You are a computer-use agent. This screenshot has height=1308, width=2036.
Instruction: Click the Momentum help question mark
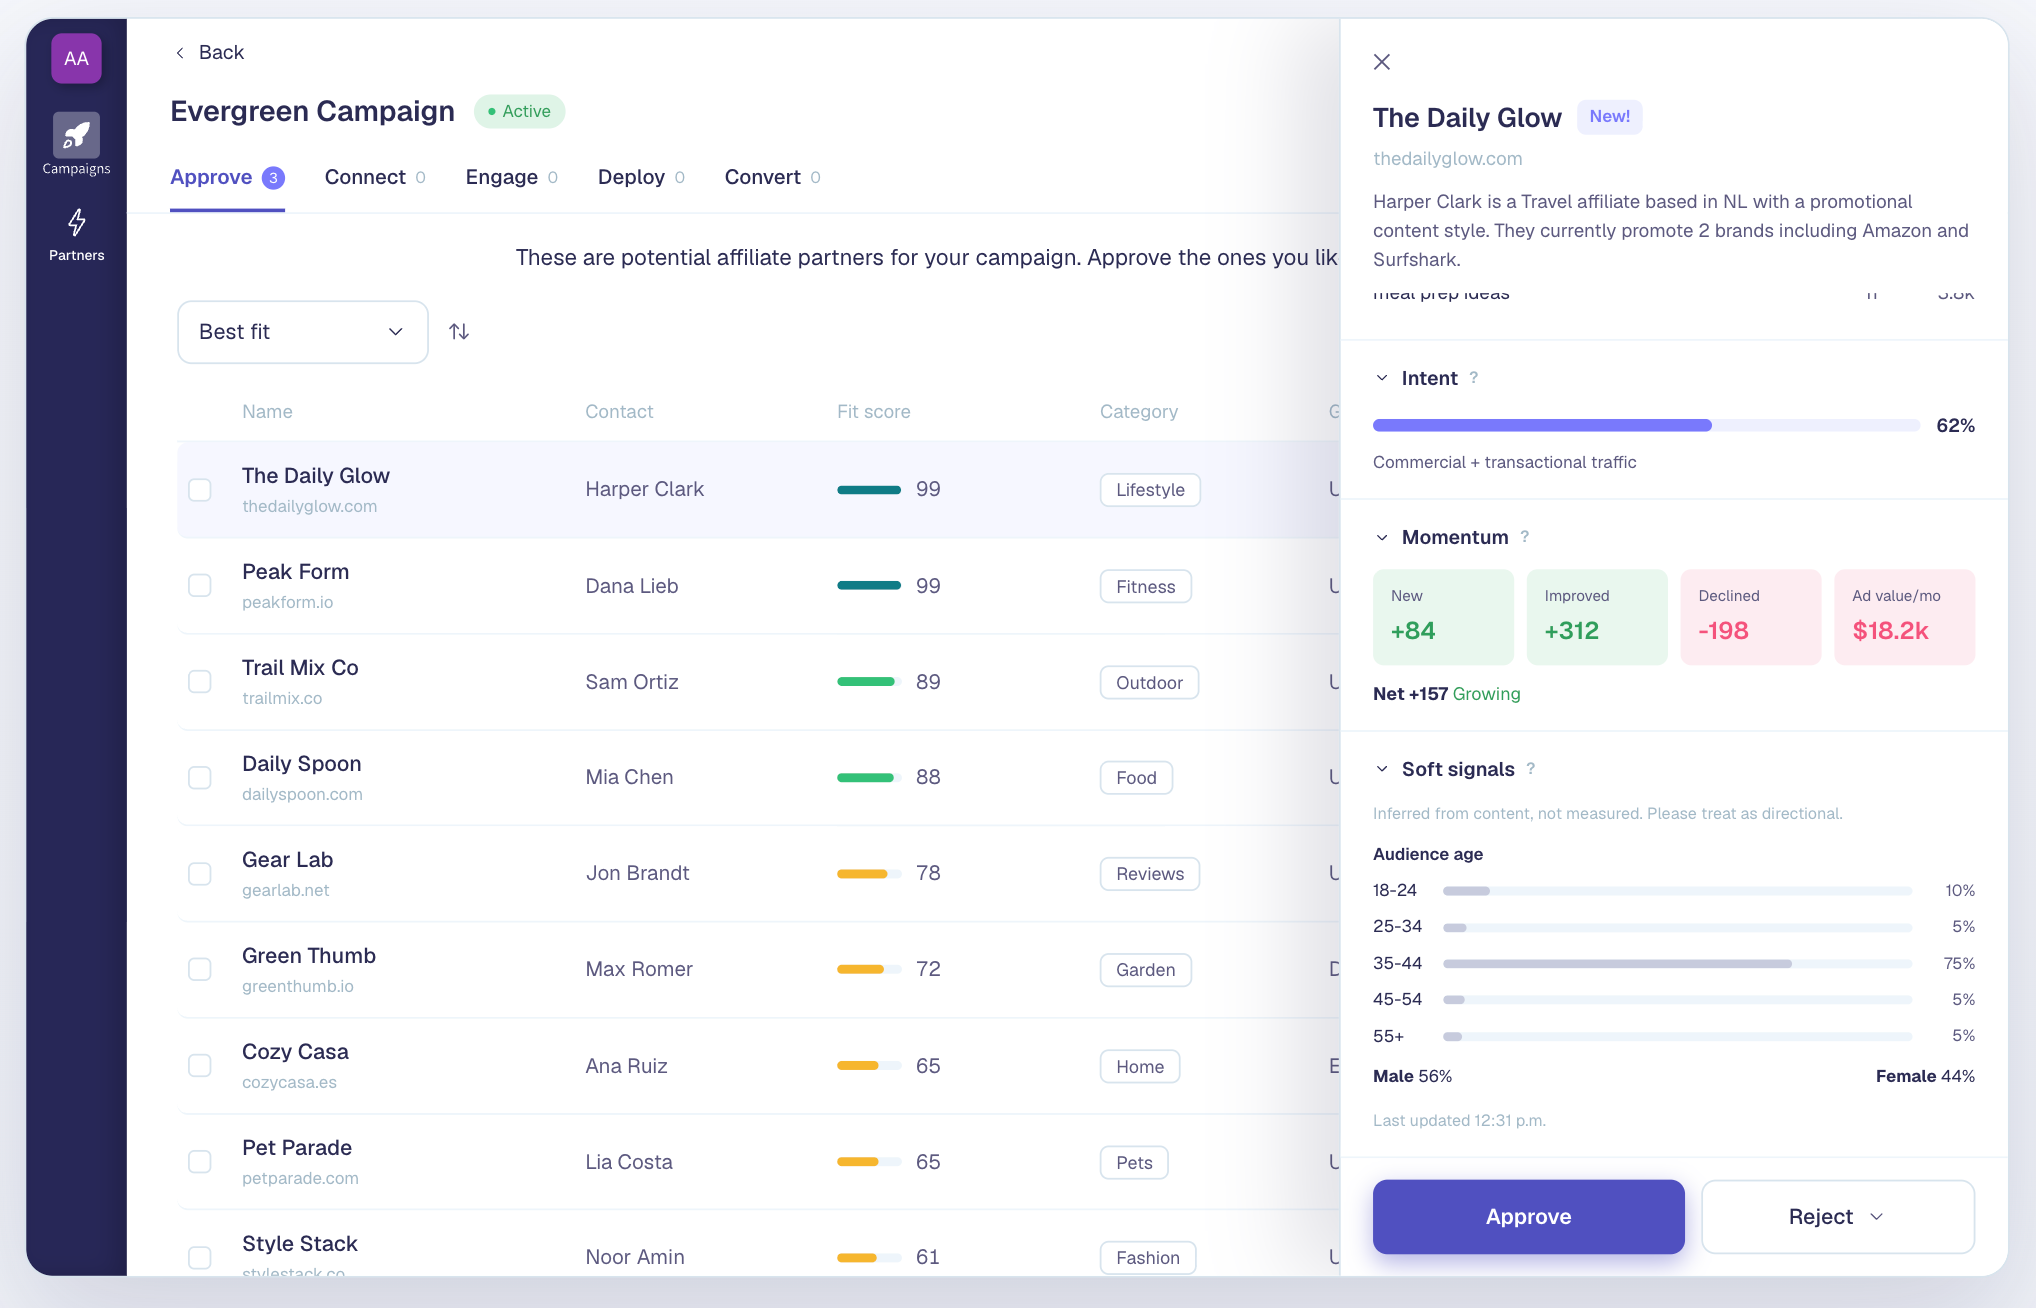pyautogui.click(x=1525, y=536)
